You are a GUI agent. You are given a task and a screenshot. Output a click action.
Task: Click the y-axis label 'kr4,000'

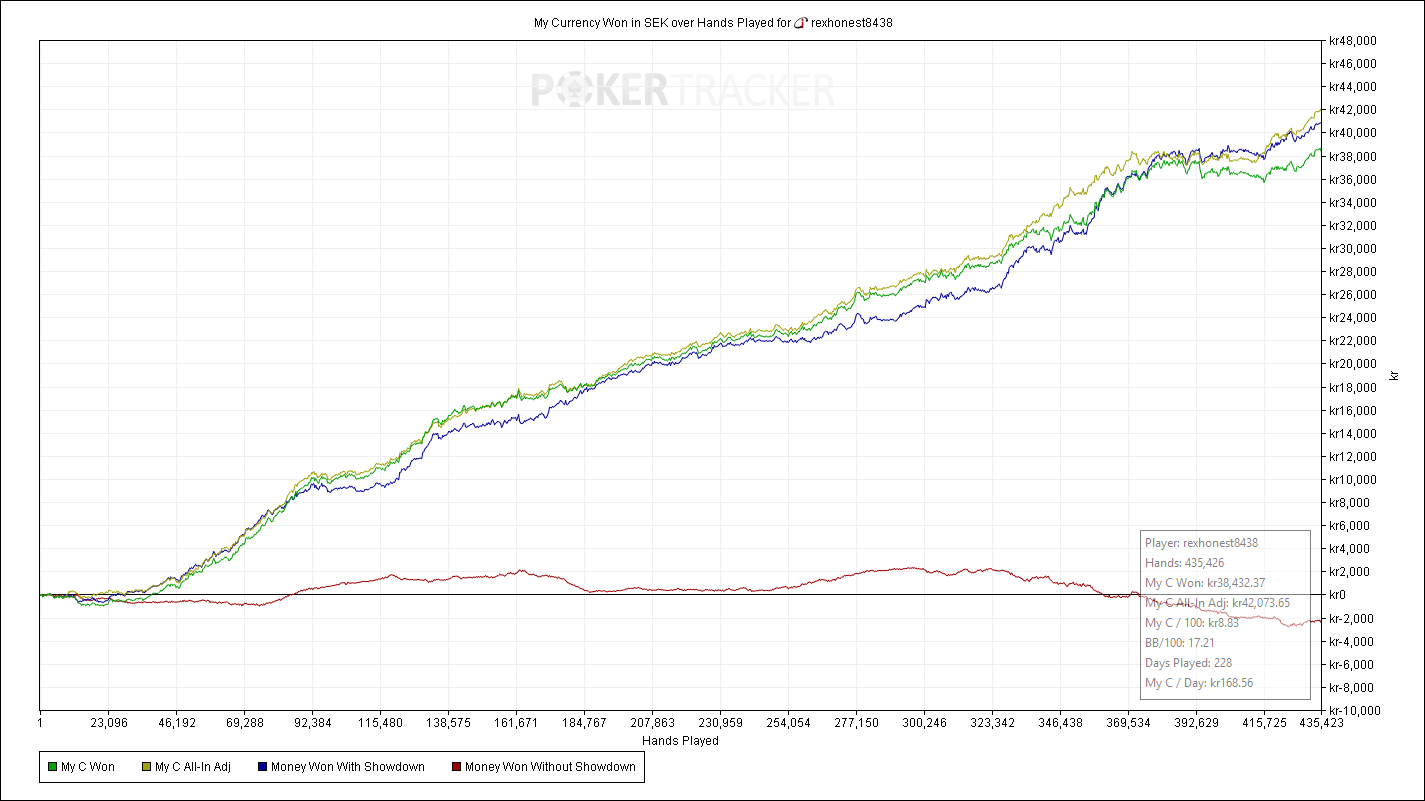pos(1347,549)
